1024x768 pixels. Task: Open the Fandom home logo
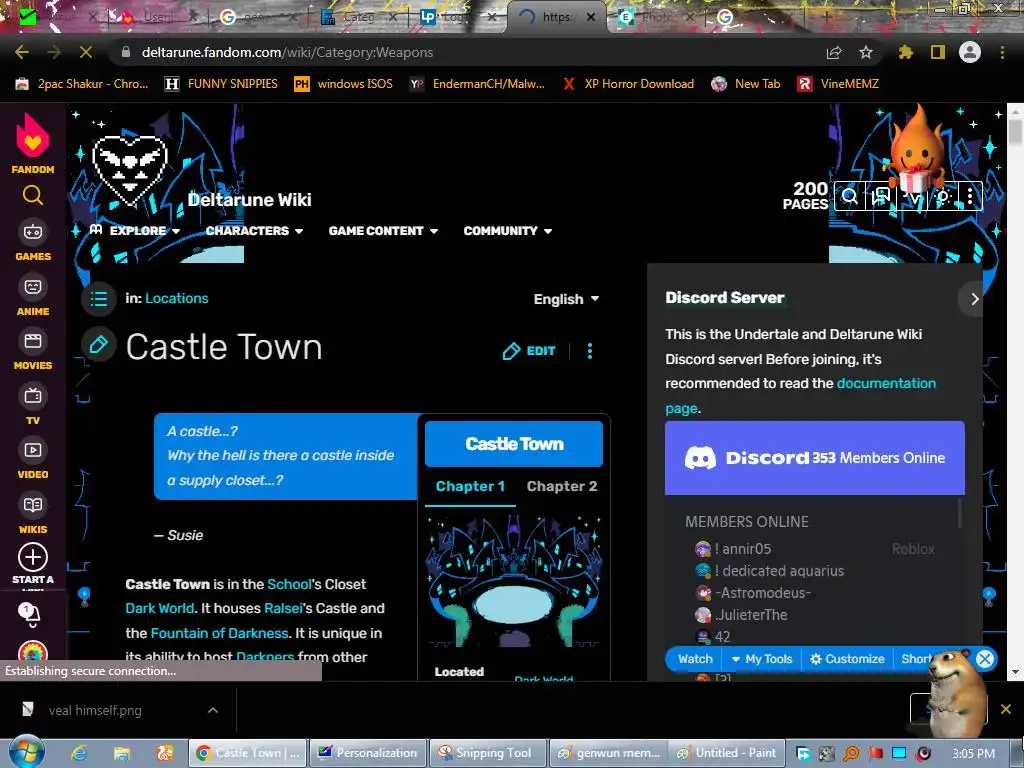[x=33, y=143]
